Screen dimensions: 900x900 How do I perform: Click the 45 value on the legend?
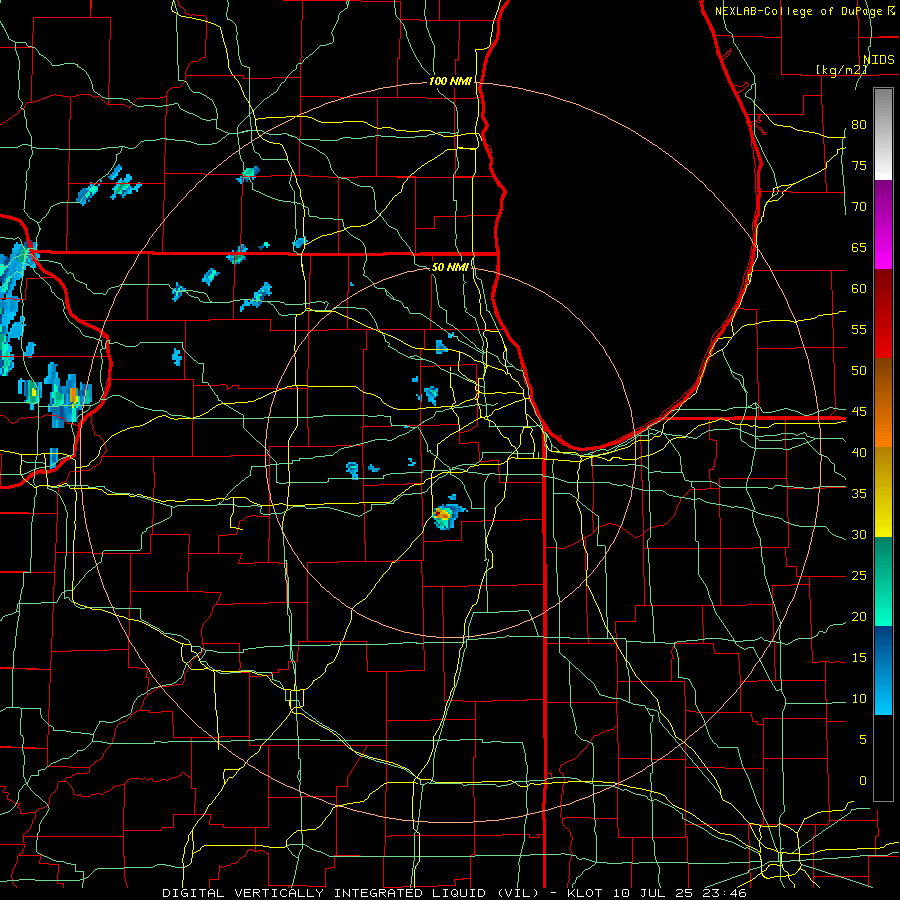click(859, 412)
